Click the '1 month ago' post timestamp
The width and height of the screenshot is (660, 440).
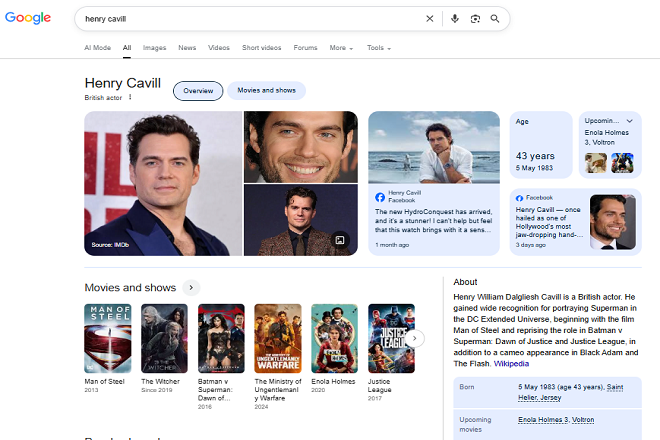[x=392, y=245]
